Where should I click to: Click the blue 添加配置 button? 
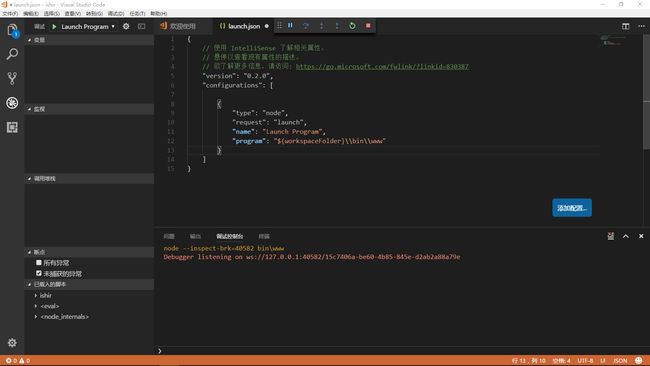572,208
